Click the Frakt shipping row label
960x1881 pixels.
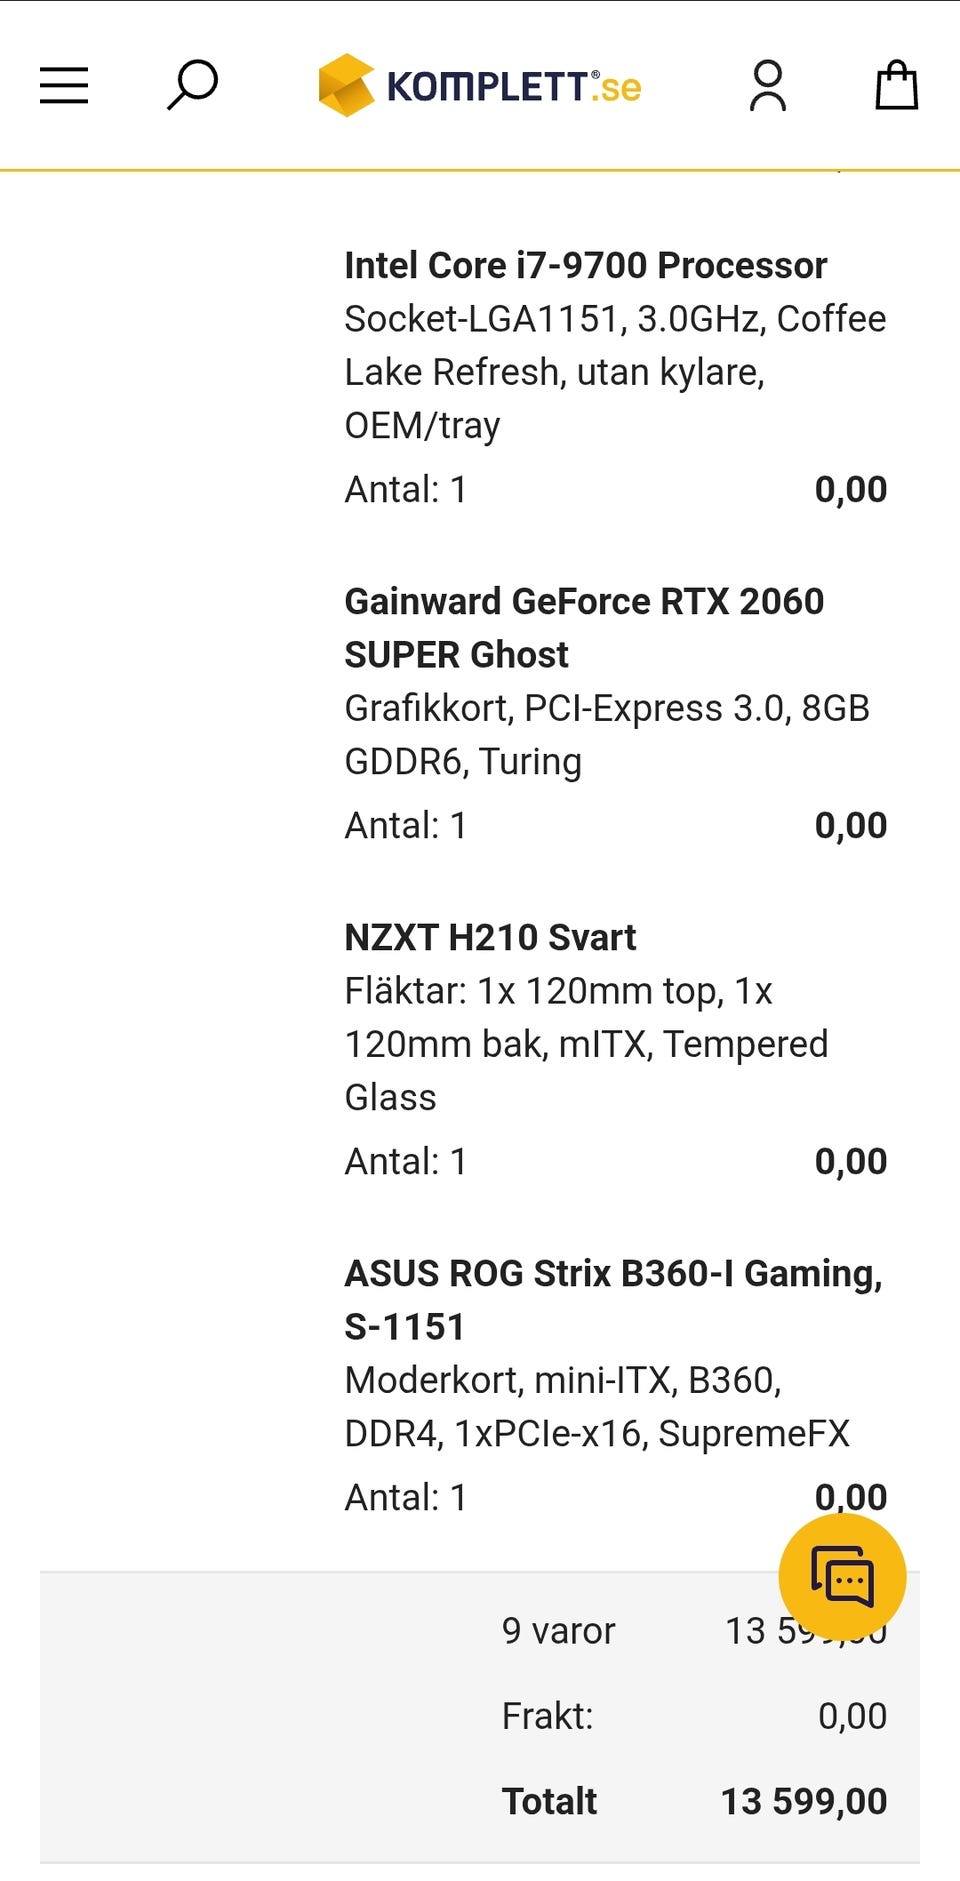[547, 1716]
